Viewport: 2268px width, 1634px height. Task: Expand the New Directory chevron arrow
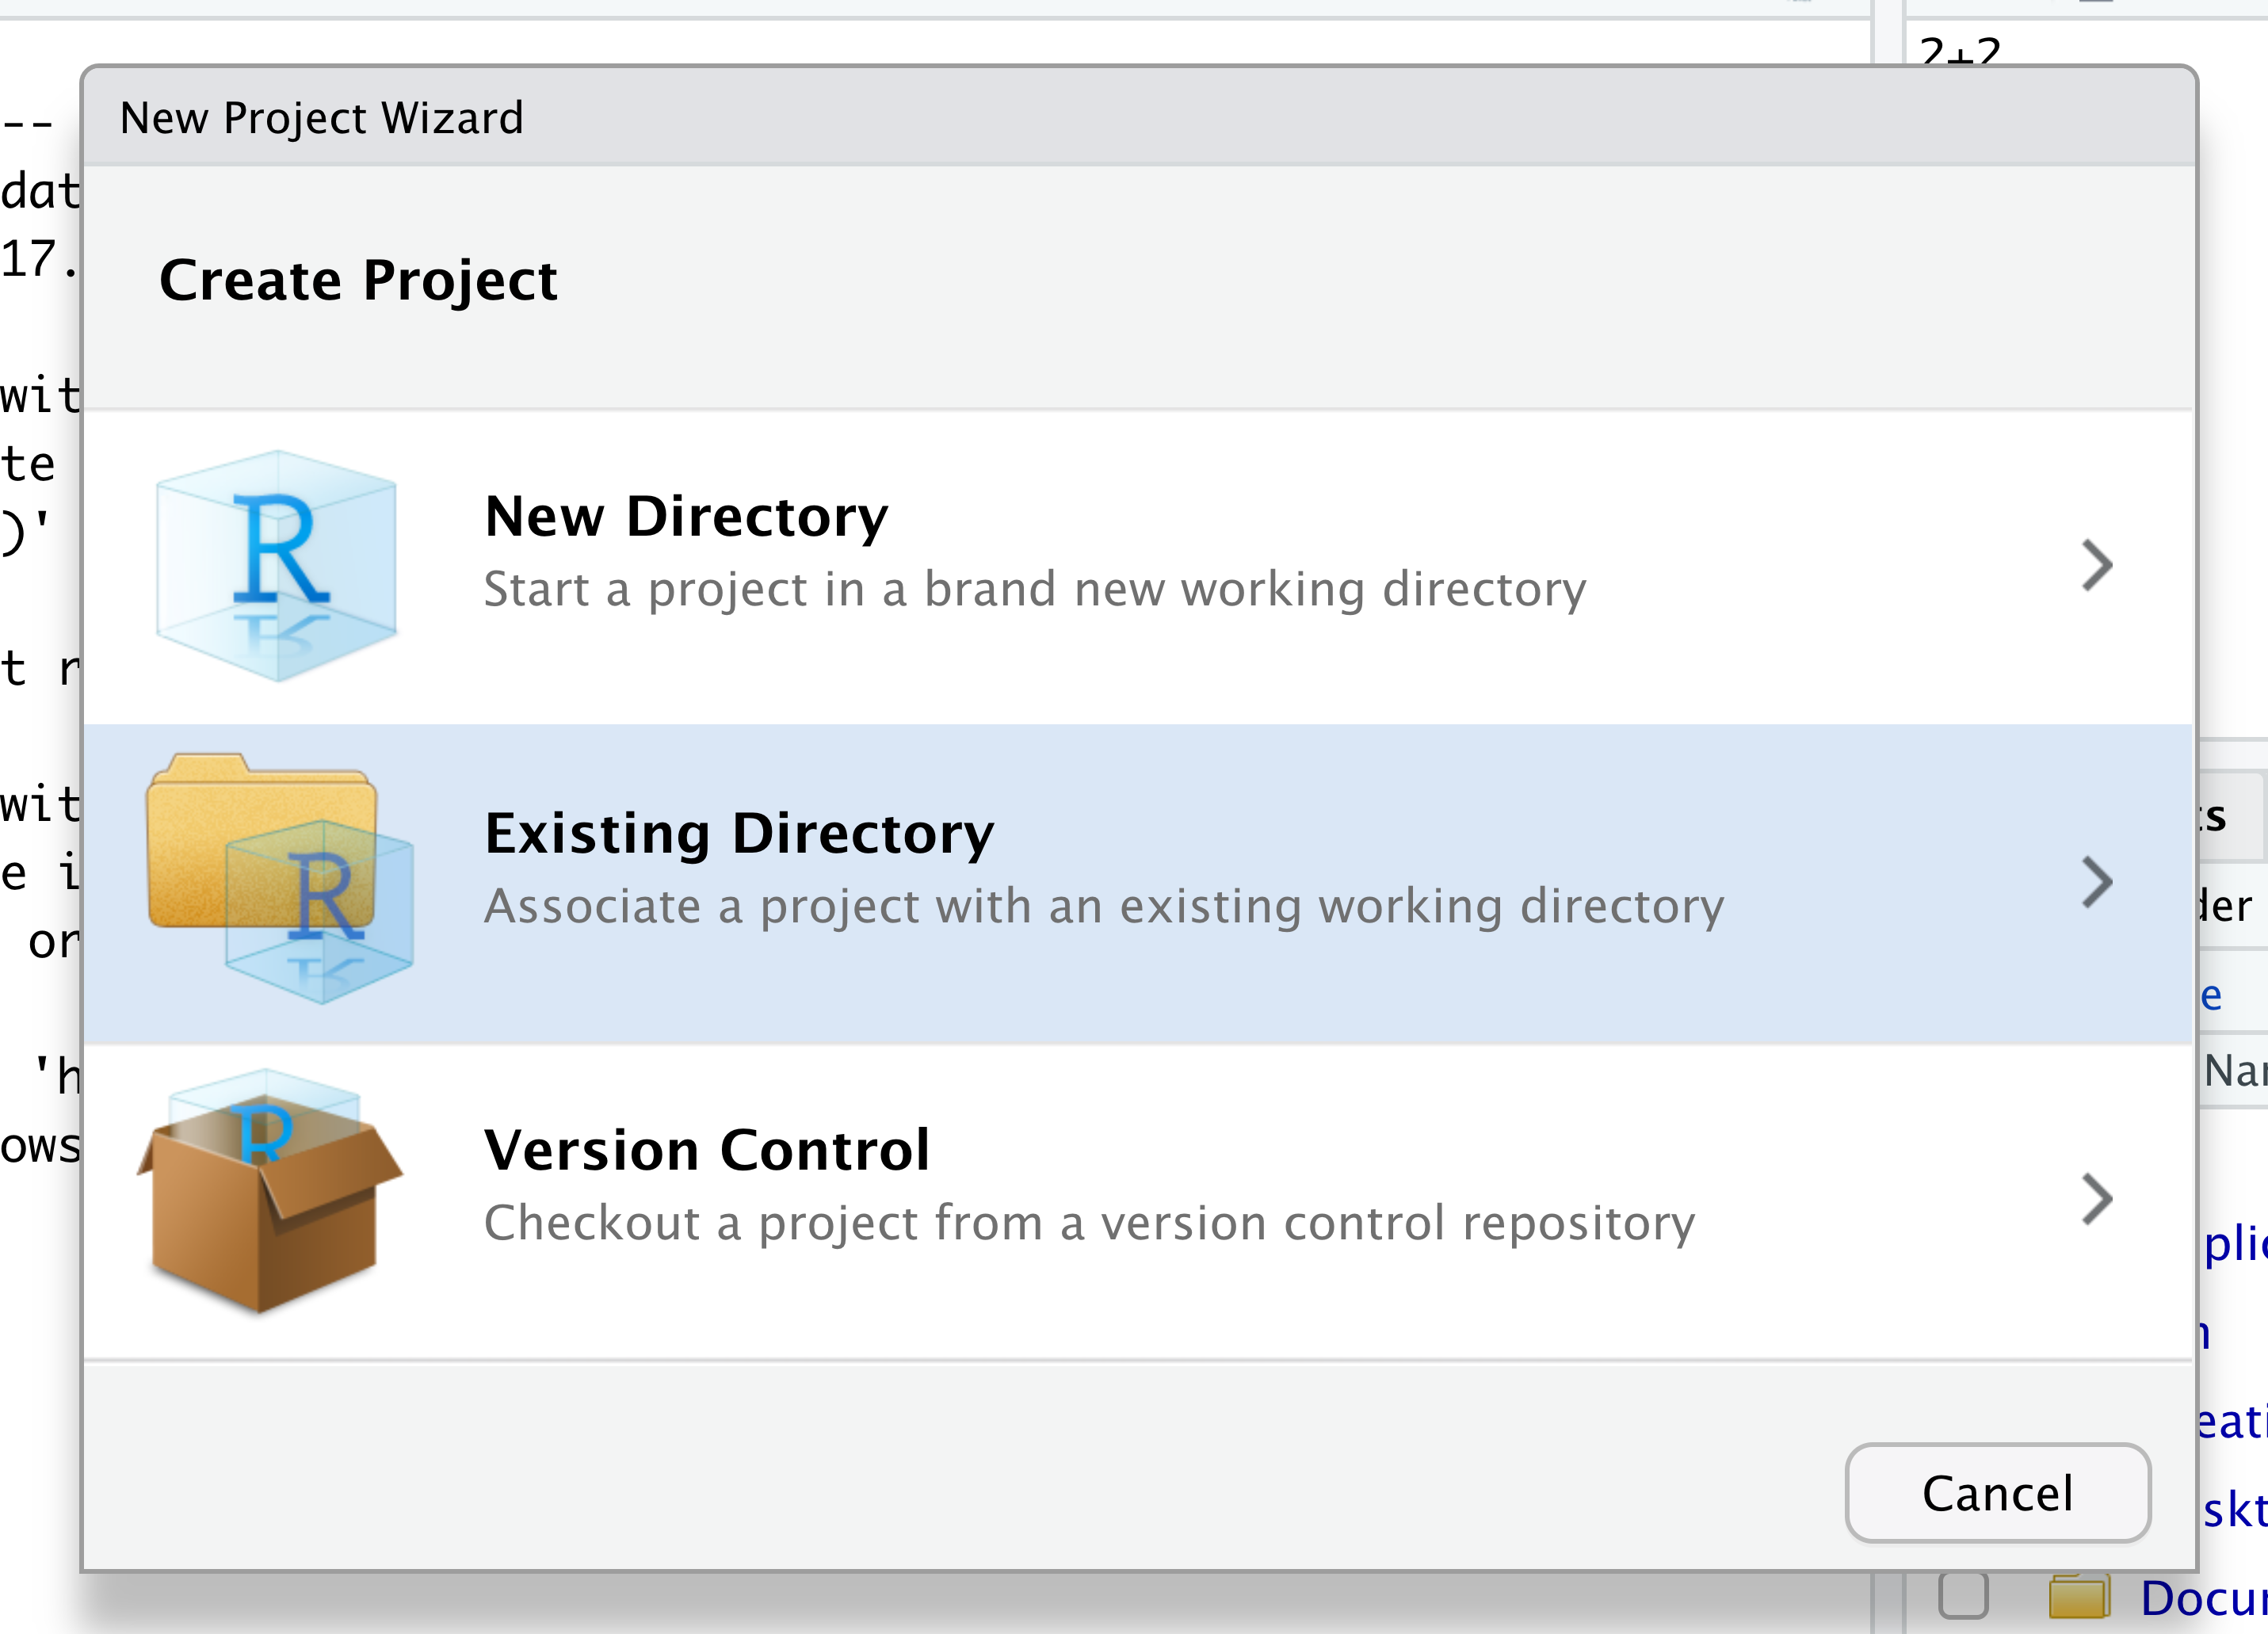point(2096,566)
